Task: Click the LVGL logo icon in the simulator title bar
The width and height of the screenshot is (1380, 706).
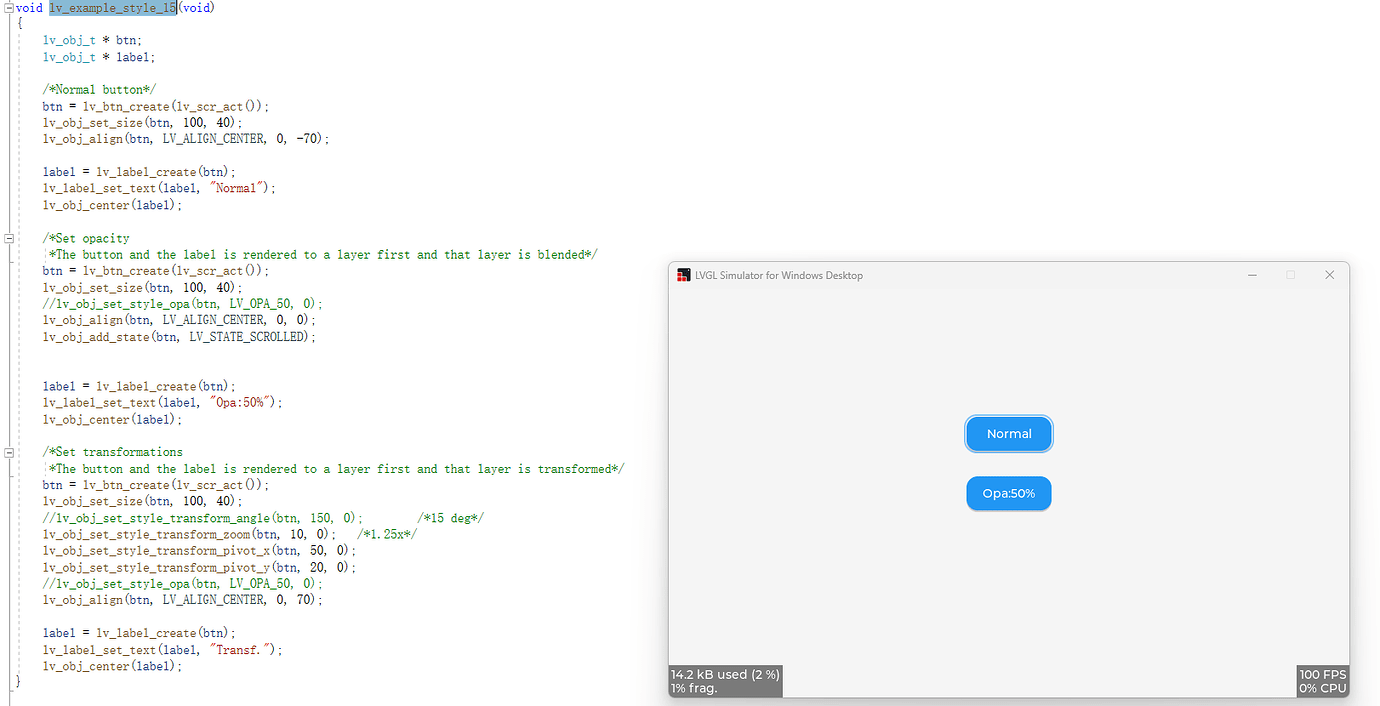Action: 684,274
